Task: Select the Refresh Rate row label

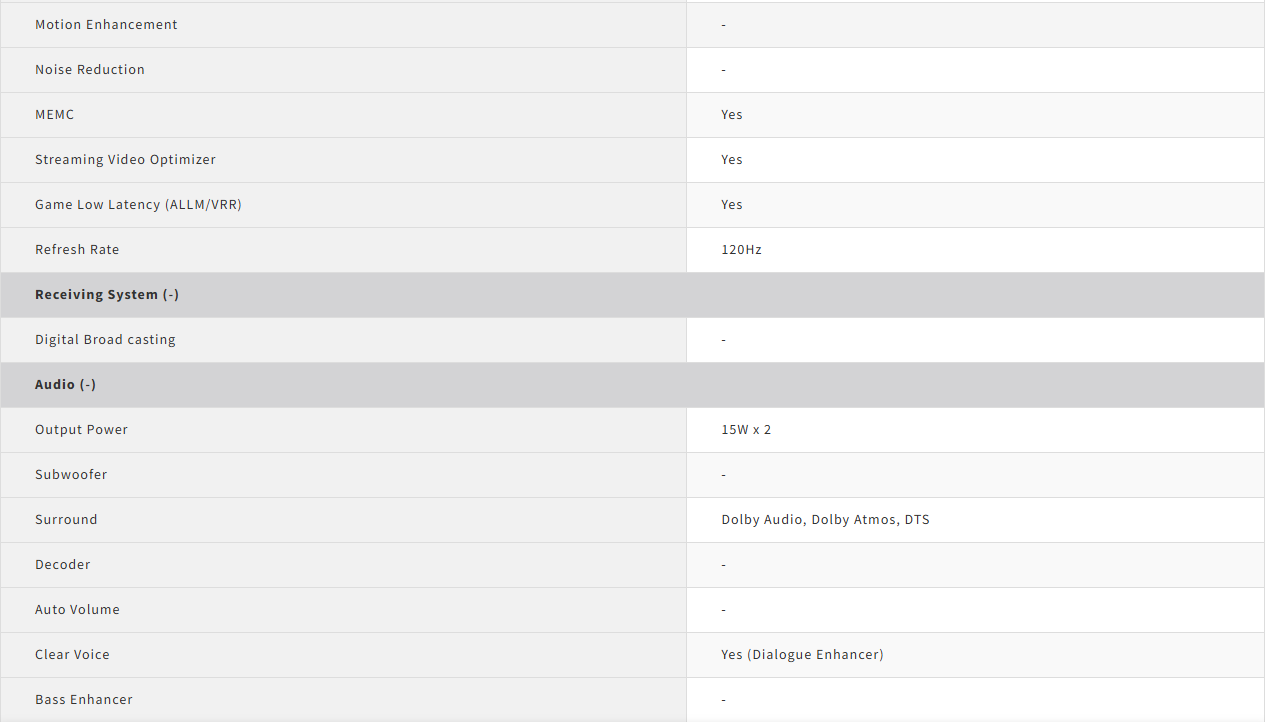Action: [x=77, y=250]
